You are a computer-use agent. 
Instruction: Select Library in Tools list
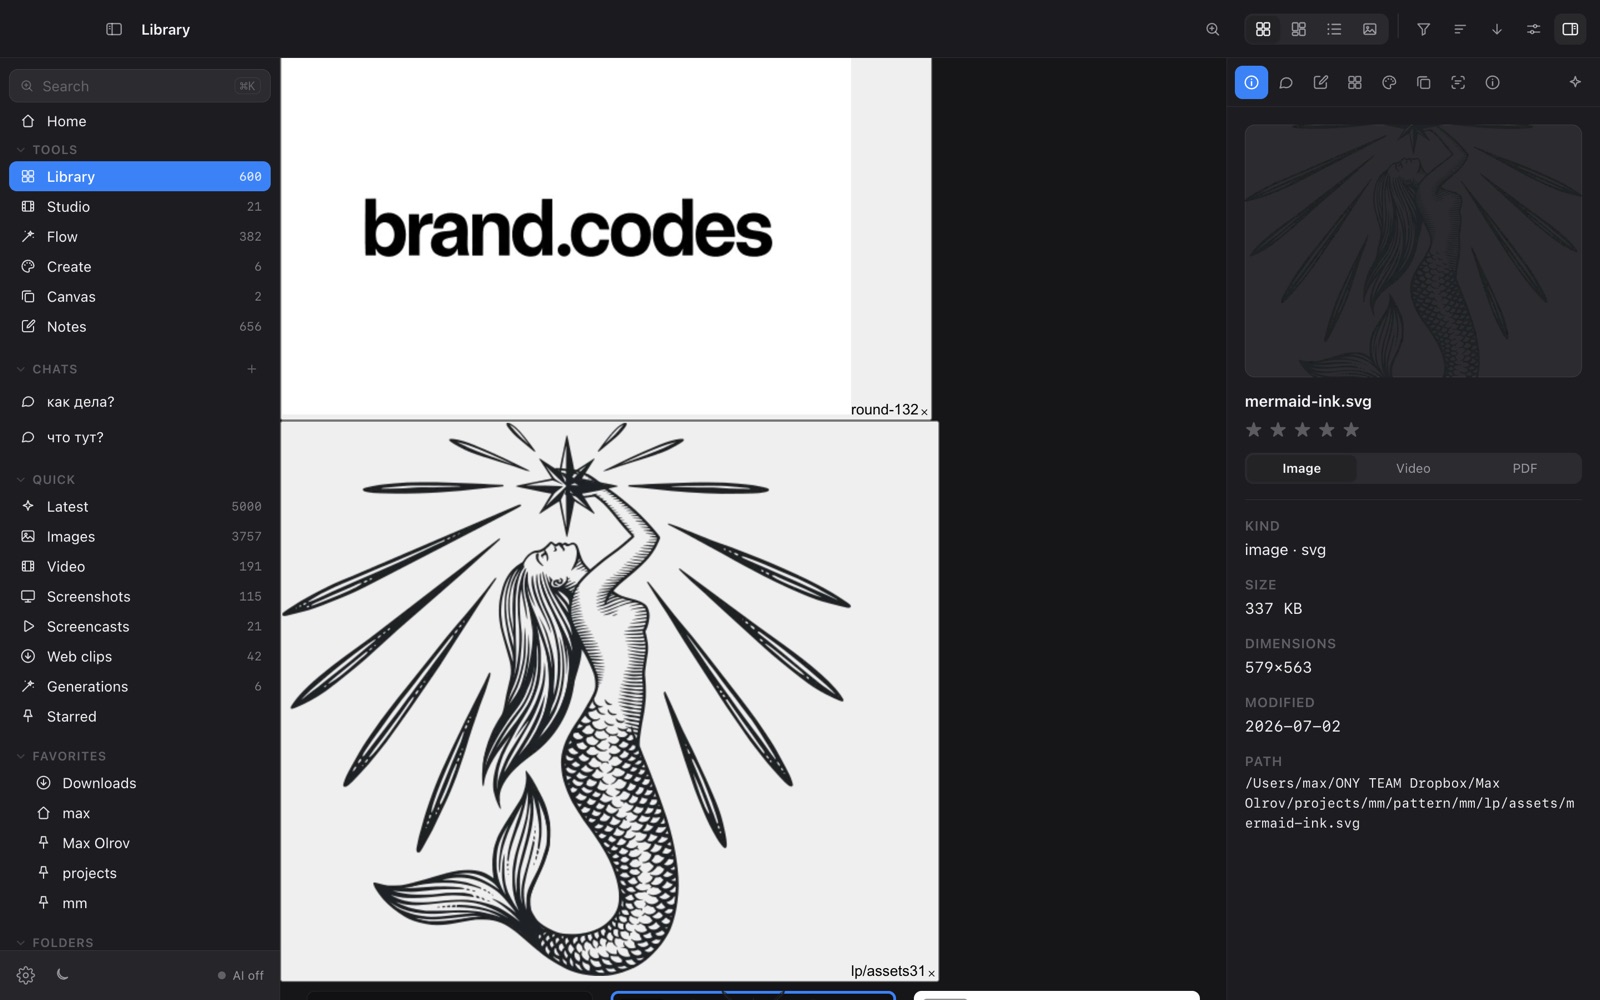click(140, 176)
